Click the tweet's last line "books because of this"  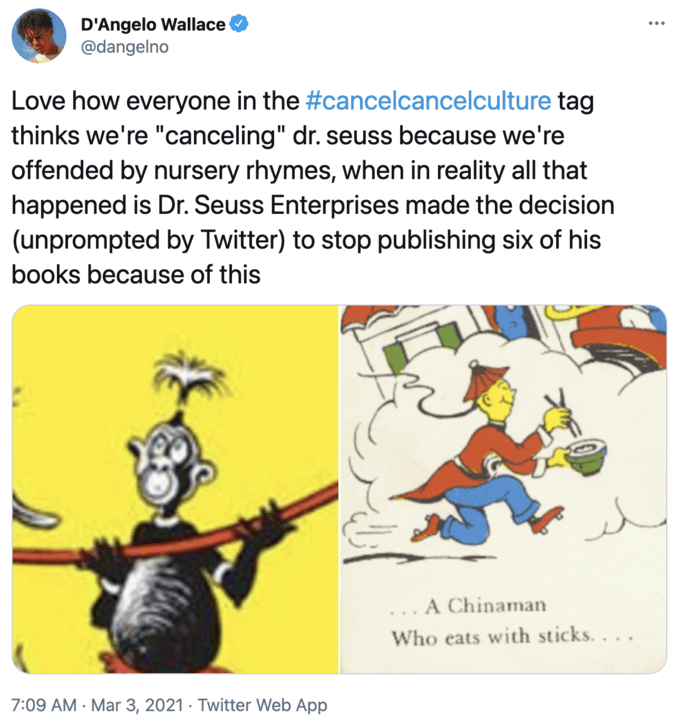pyautogui.click(x=136, y=273)
